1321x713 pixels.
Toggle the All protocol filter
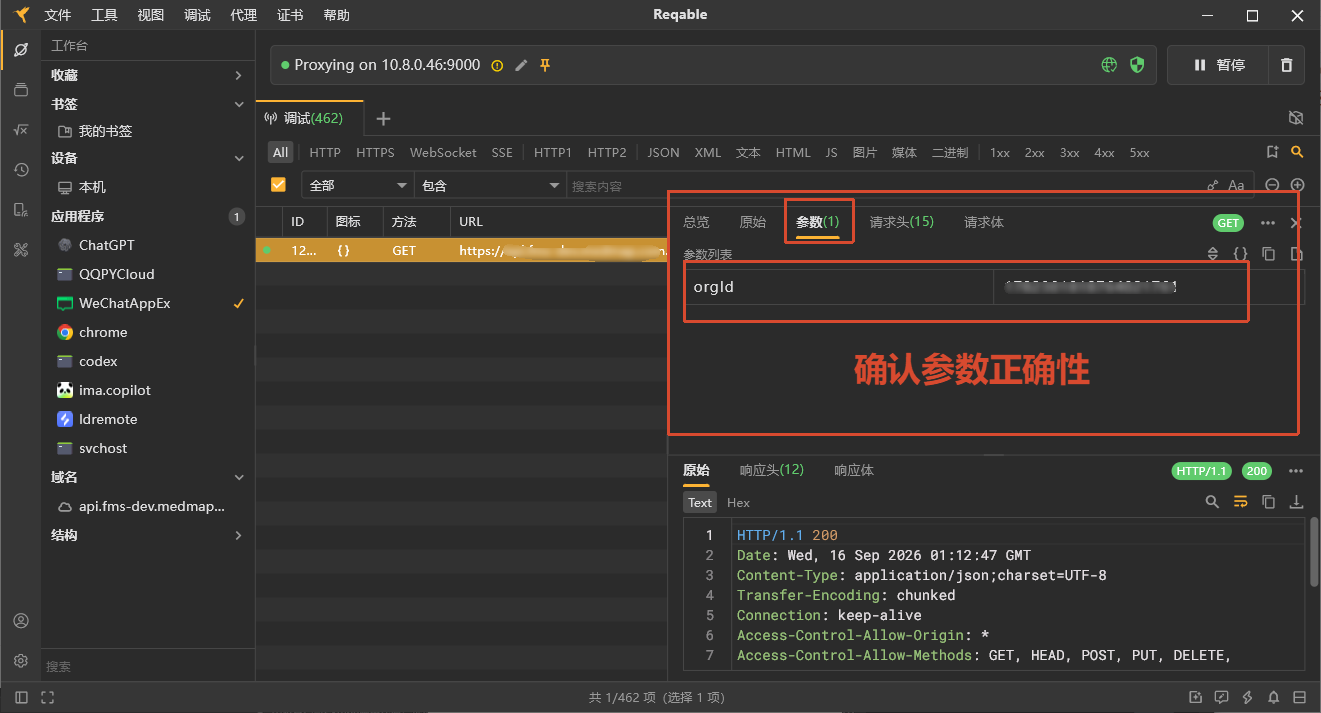pyautogui.click(x=280, y=153)
